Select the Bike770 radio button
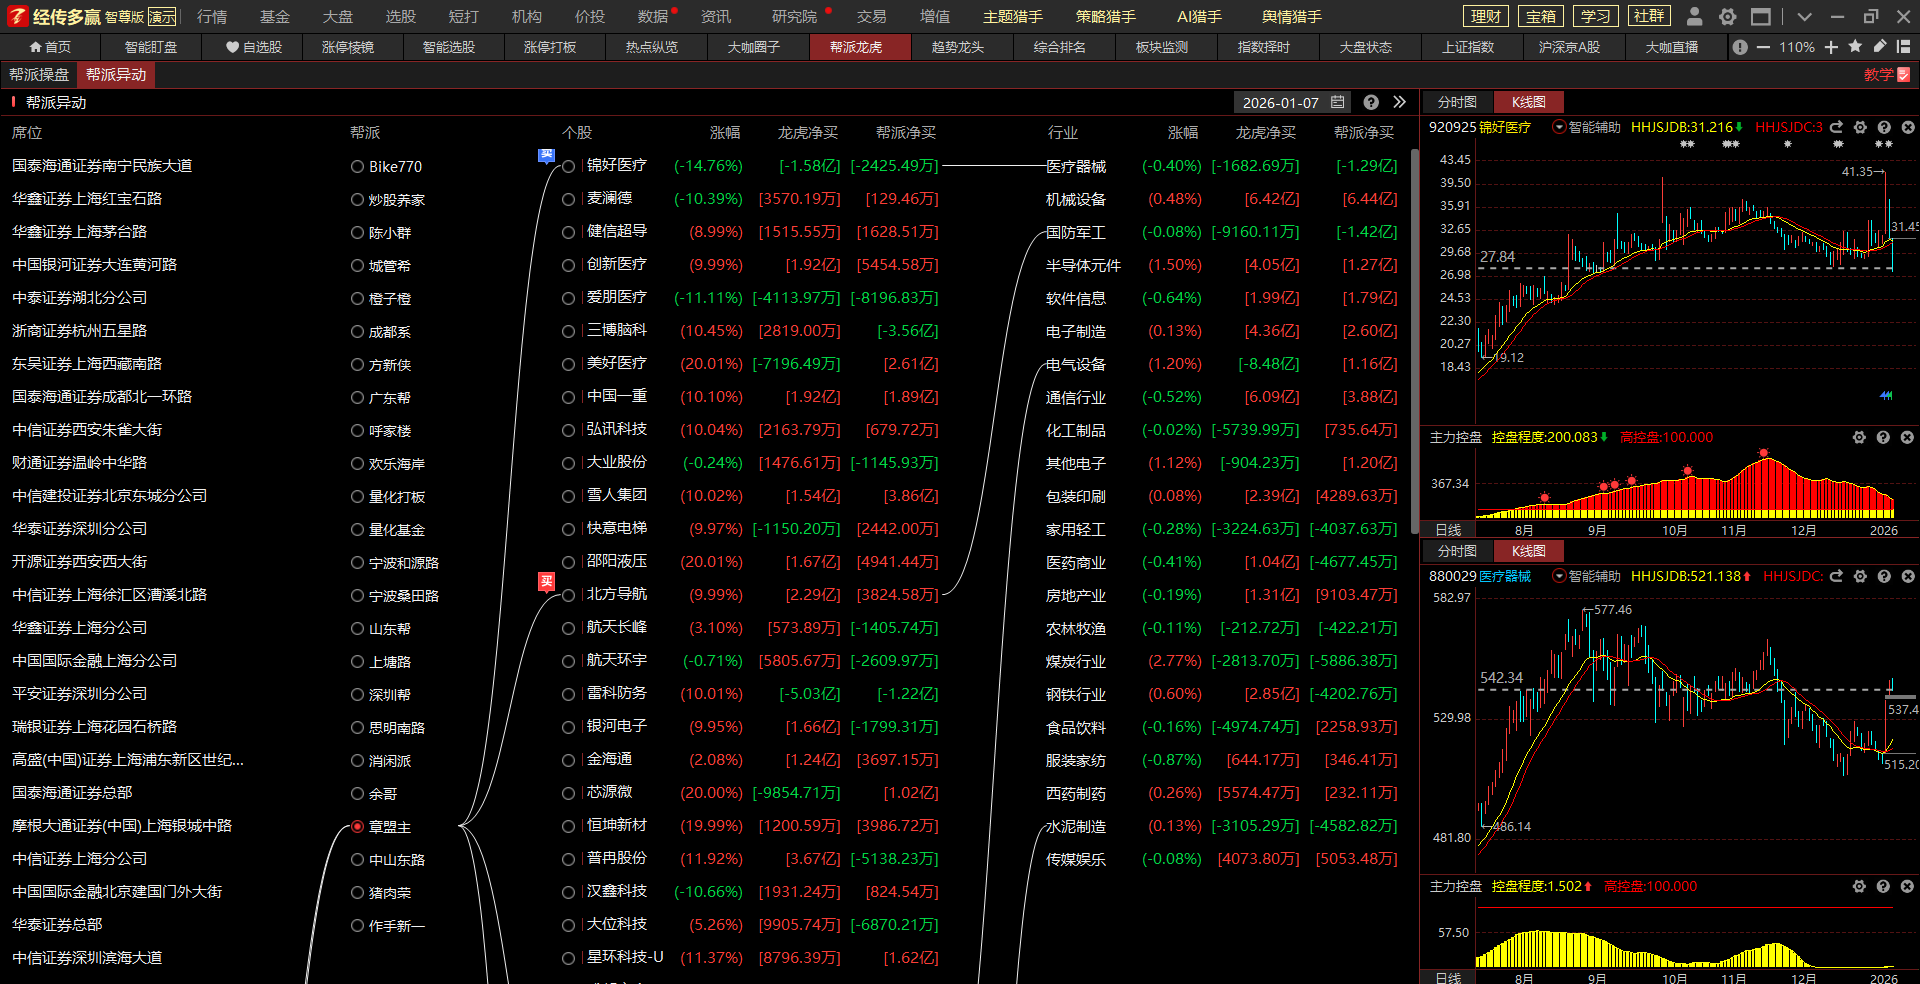This screenshot has height=984, width=1920. click(x=357, y=167)
